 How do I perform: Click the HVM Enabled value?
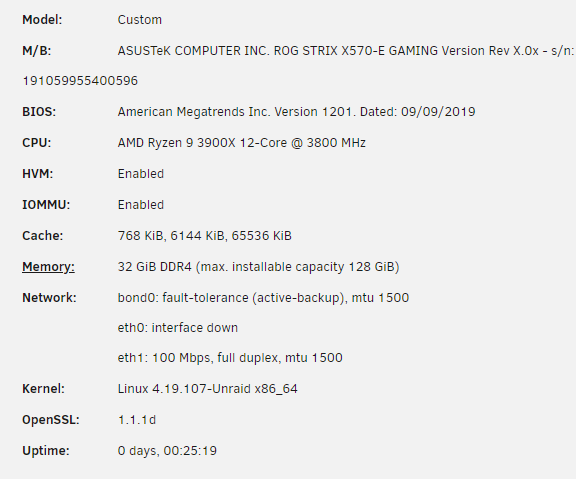(141, 174)
